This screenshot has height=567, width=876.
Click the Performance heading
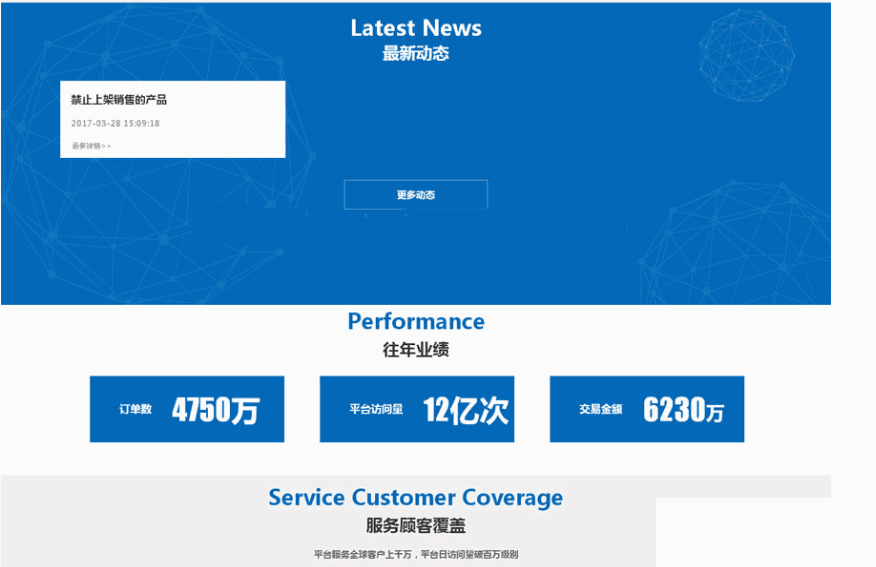pyautogui.click(x=415, y=321)
